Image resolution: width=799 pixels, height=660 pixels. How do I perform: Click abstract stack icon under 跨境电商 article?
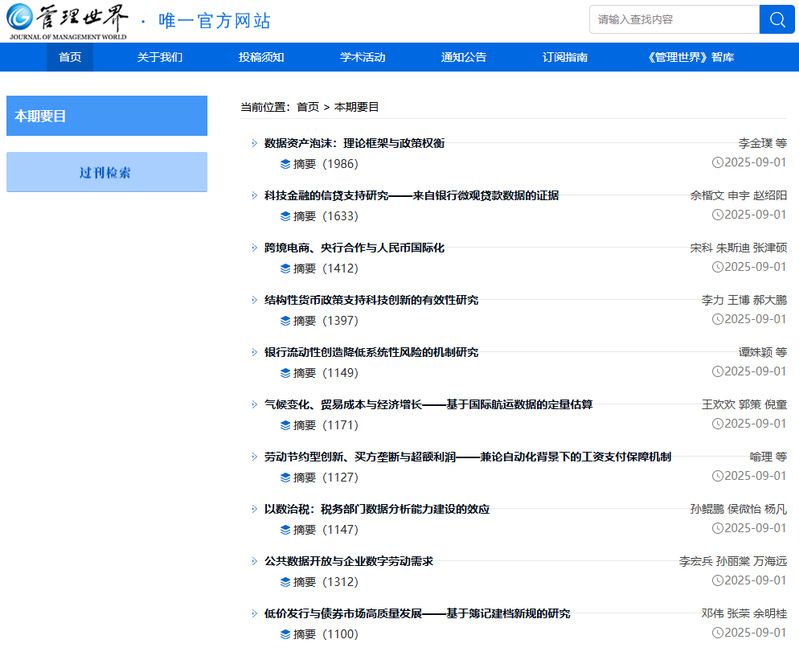coord(285,268)
